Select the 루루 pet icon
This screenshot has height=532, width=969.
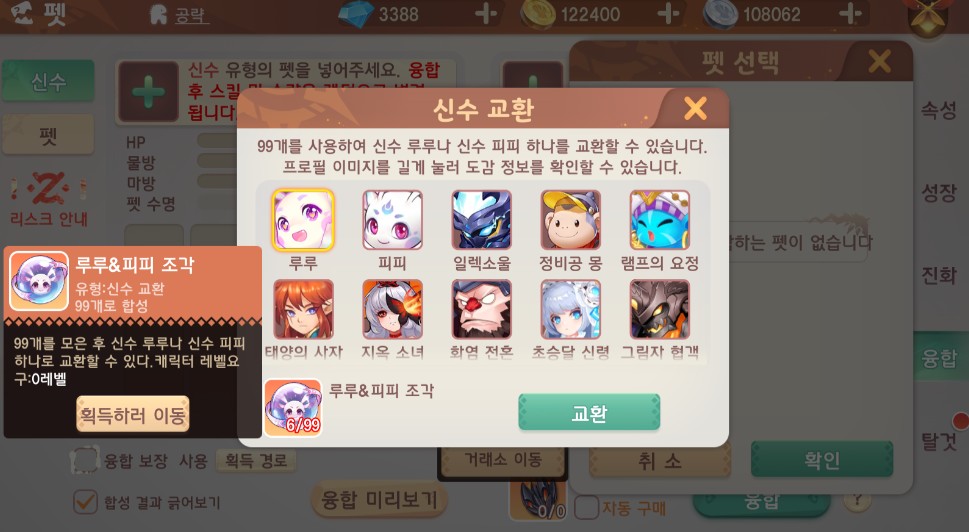303,220
